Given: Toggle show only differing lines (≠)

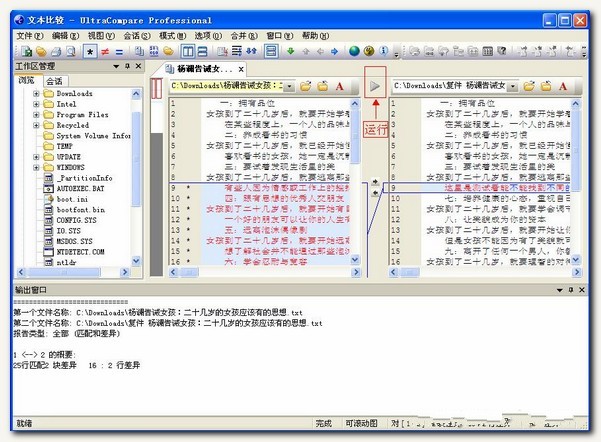Looking at the screenshot, I should coord(105,51).
